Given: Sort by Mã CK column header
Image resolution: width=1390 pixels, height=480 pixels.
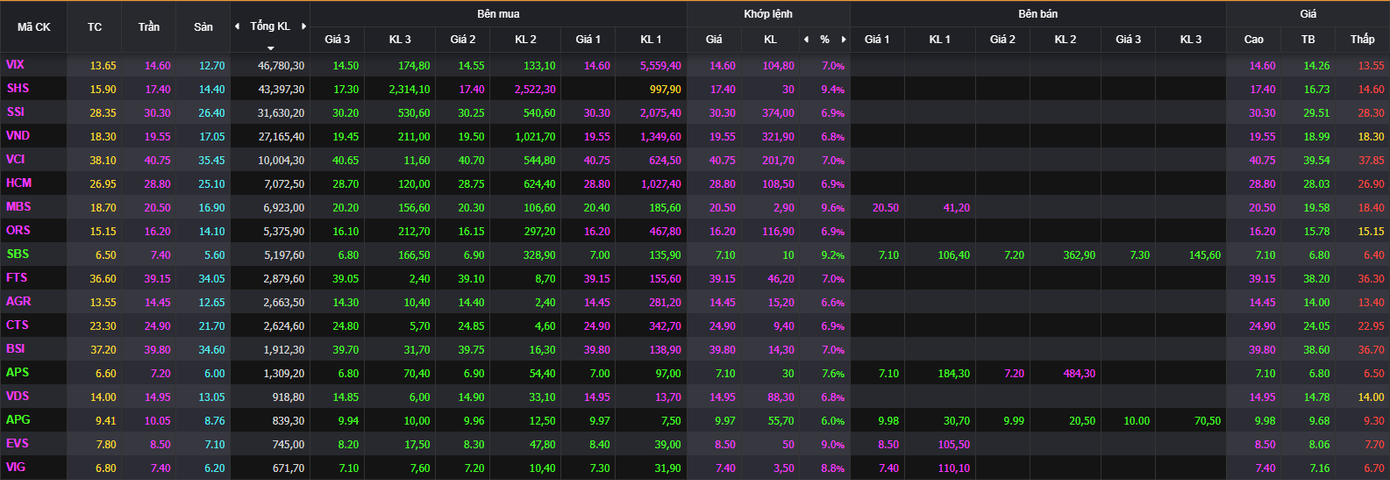Looking at the screenshot, I should (34, 27).
